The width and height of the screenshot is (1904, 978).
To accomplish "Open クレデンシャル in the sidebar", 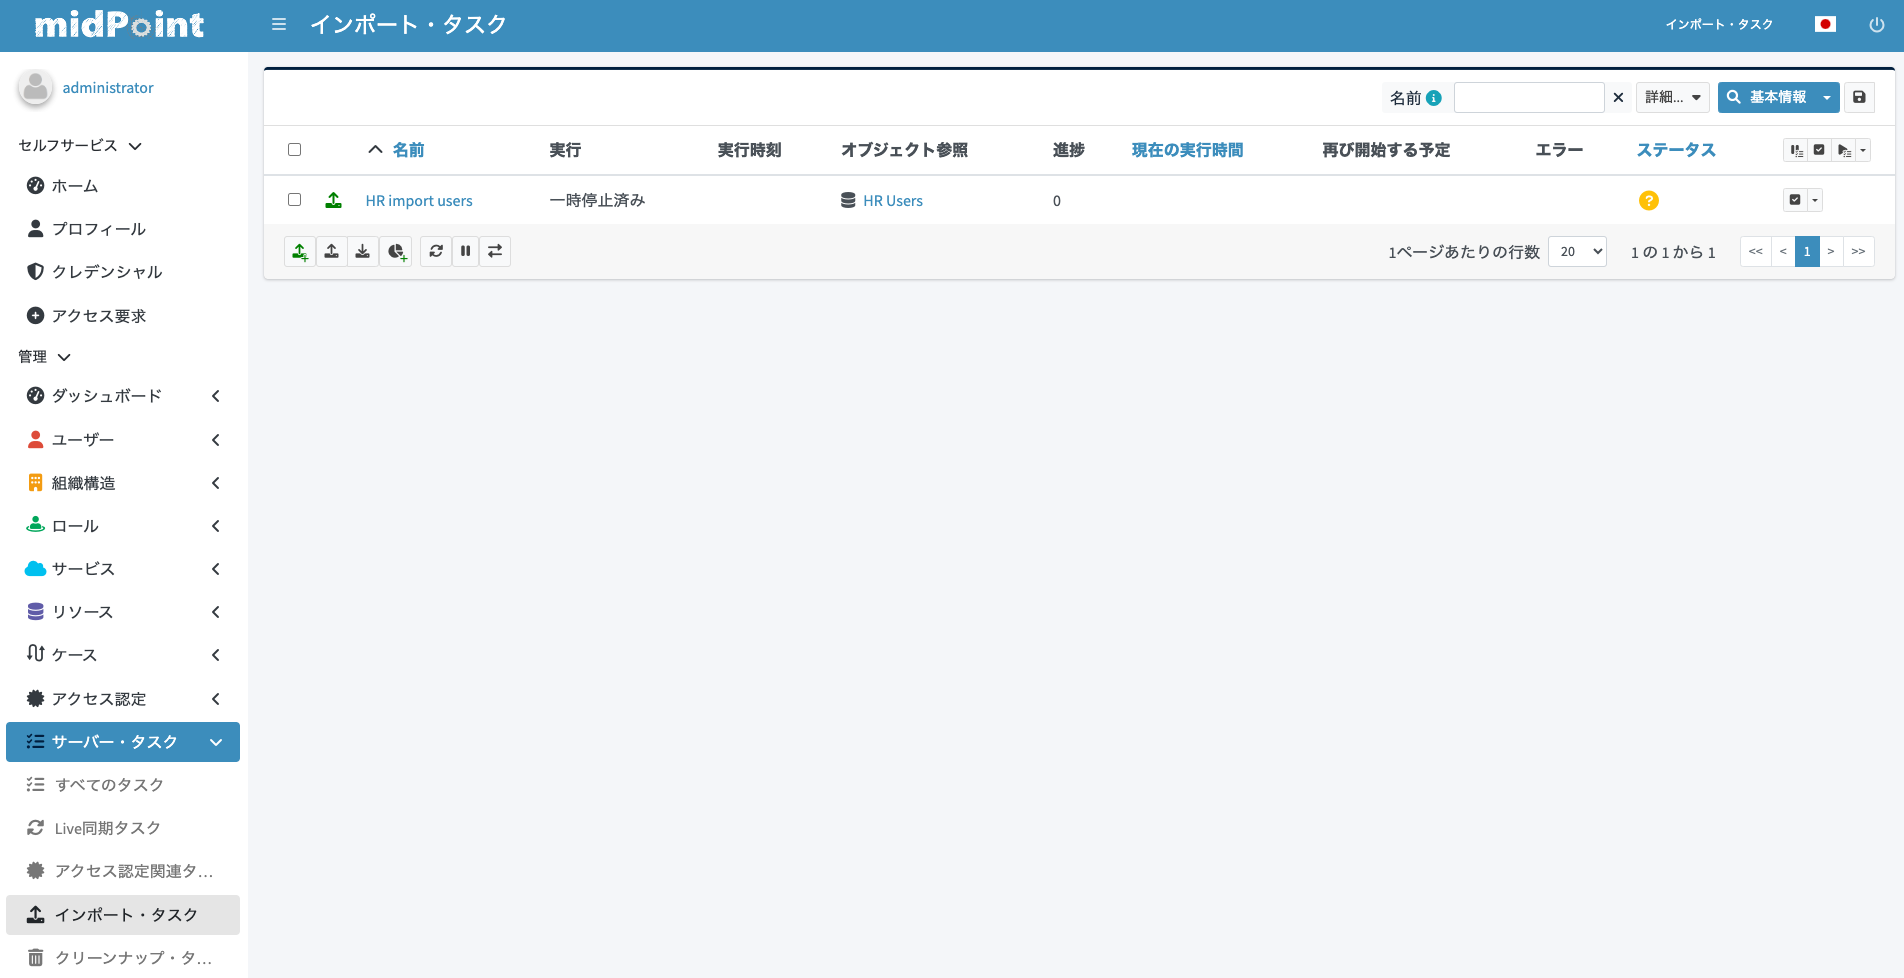I will 123,272.
